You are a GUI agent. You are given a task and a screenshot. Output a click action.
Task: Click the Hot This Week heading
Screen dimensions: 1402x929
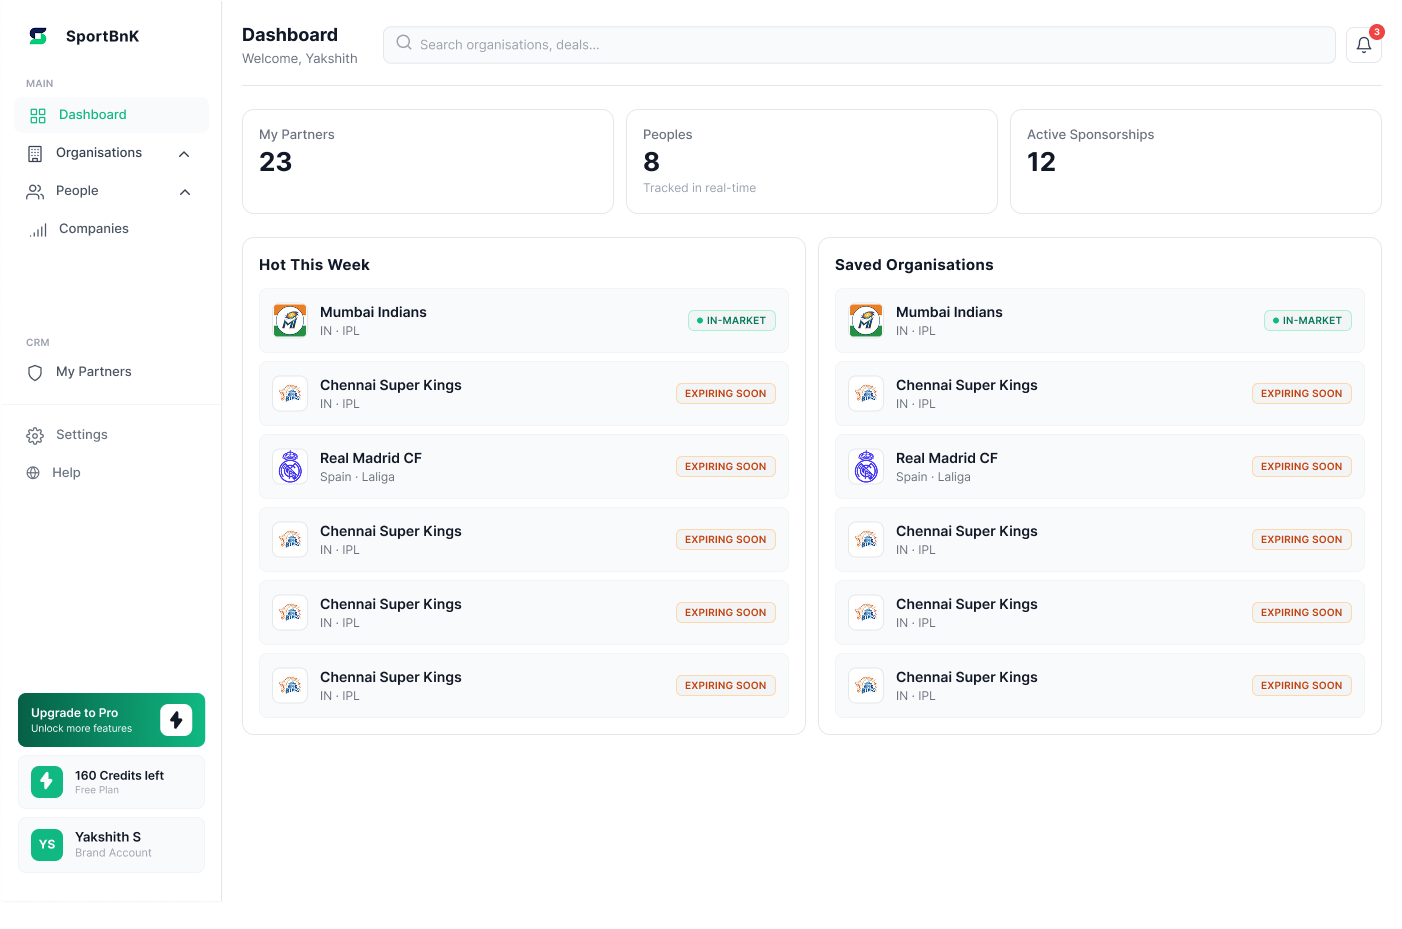314,265
